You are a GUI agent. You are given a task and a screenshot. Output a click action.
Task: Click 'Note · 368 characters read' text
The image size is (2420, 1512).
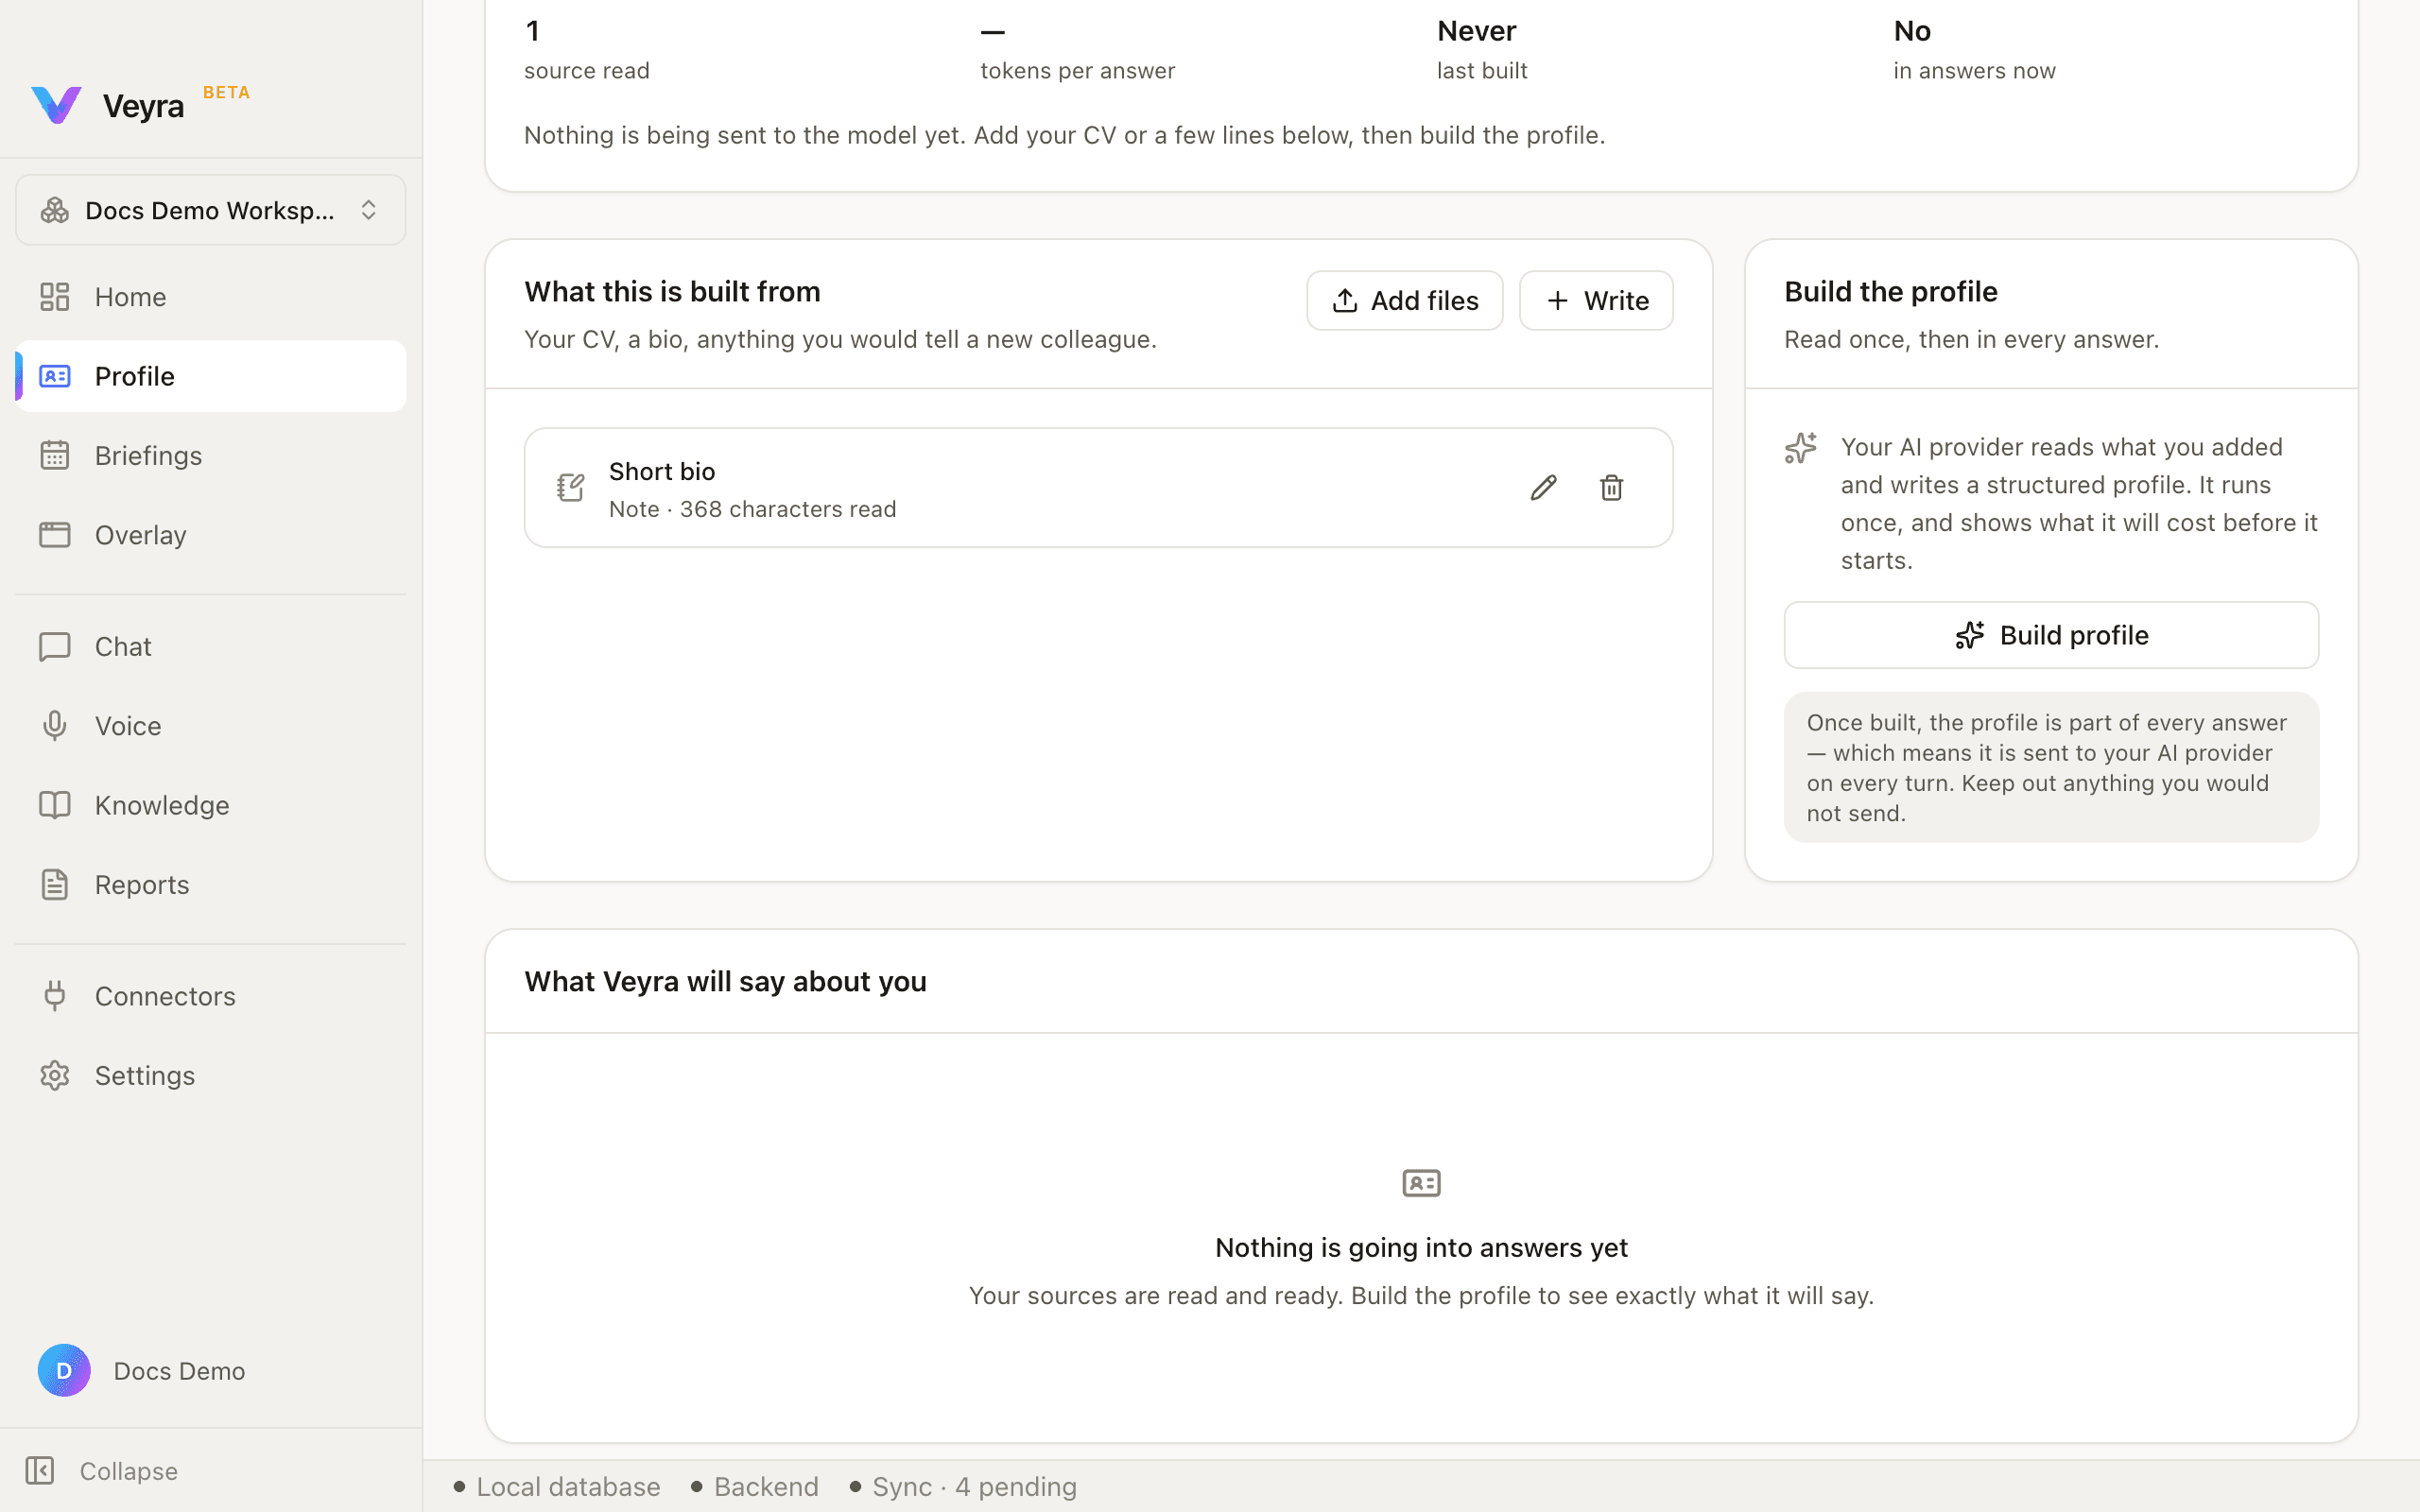point(752,509)
